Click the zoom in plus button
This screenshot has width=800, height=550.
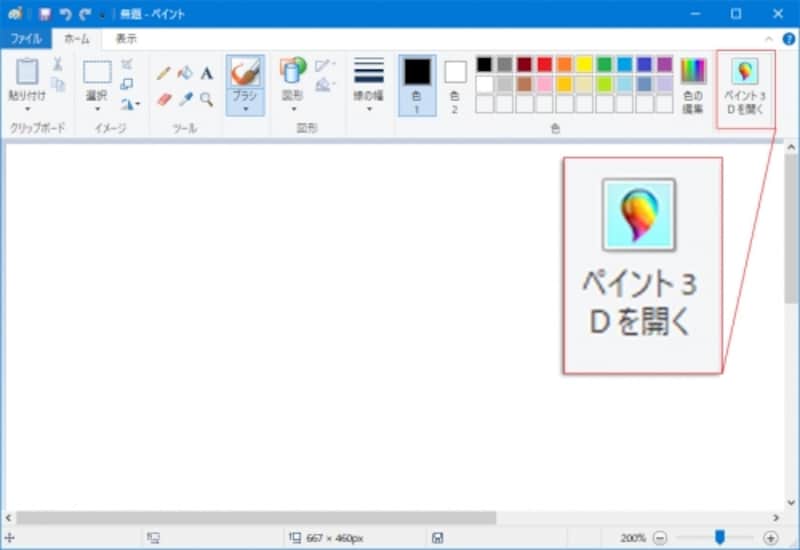point(770,538)
